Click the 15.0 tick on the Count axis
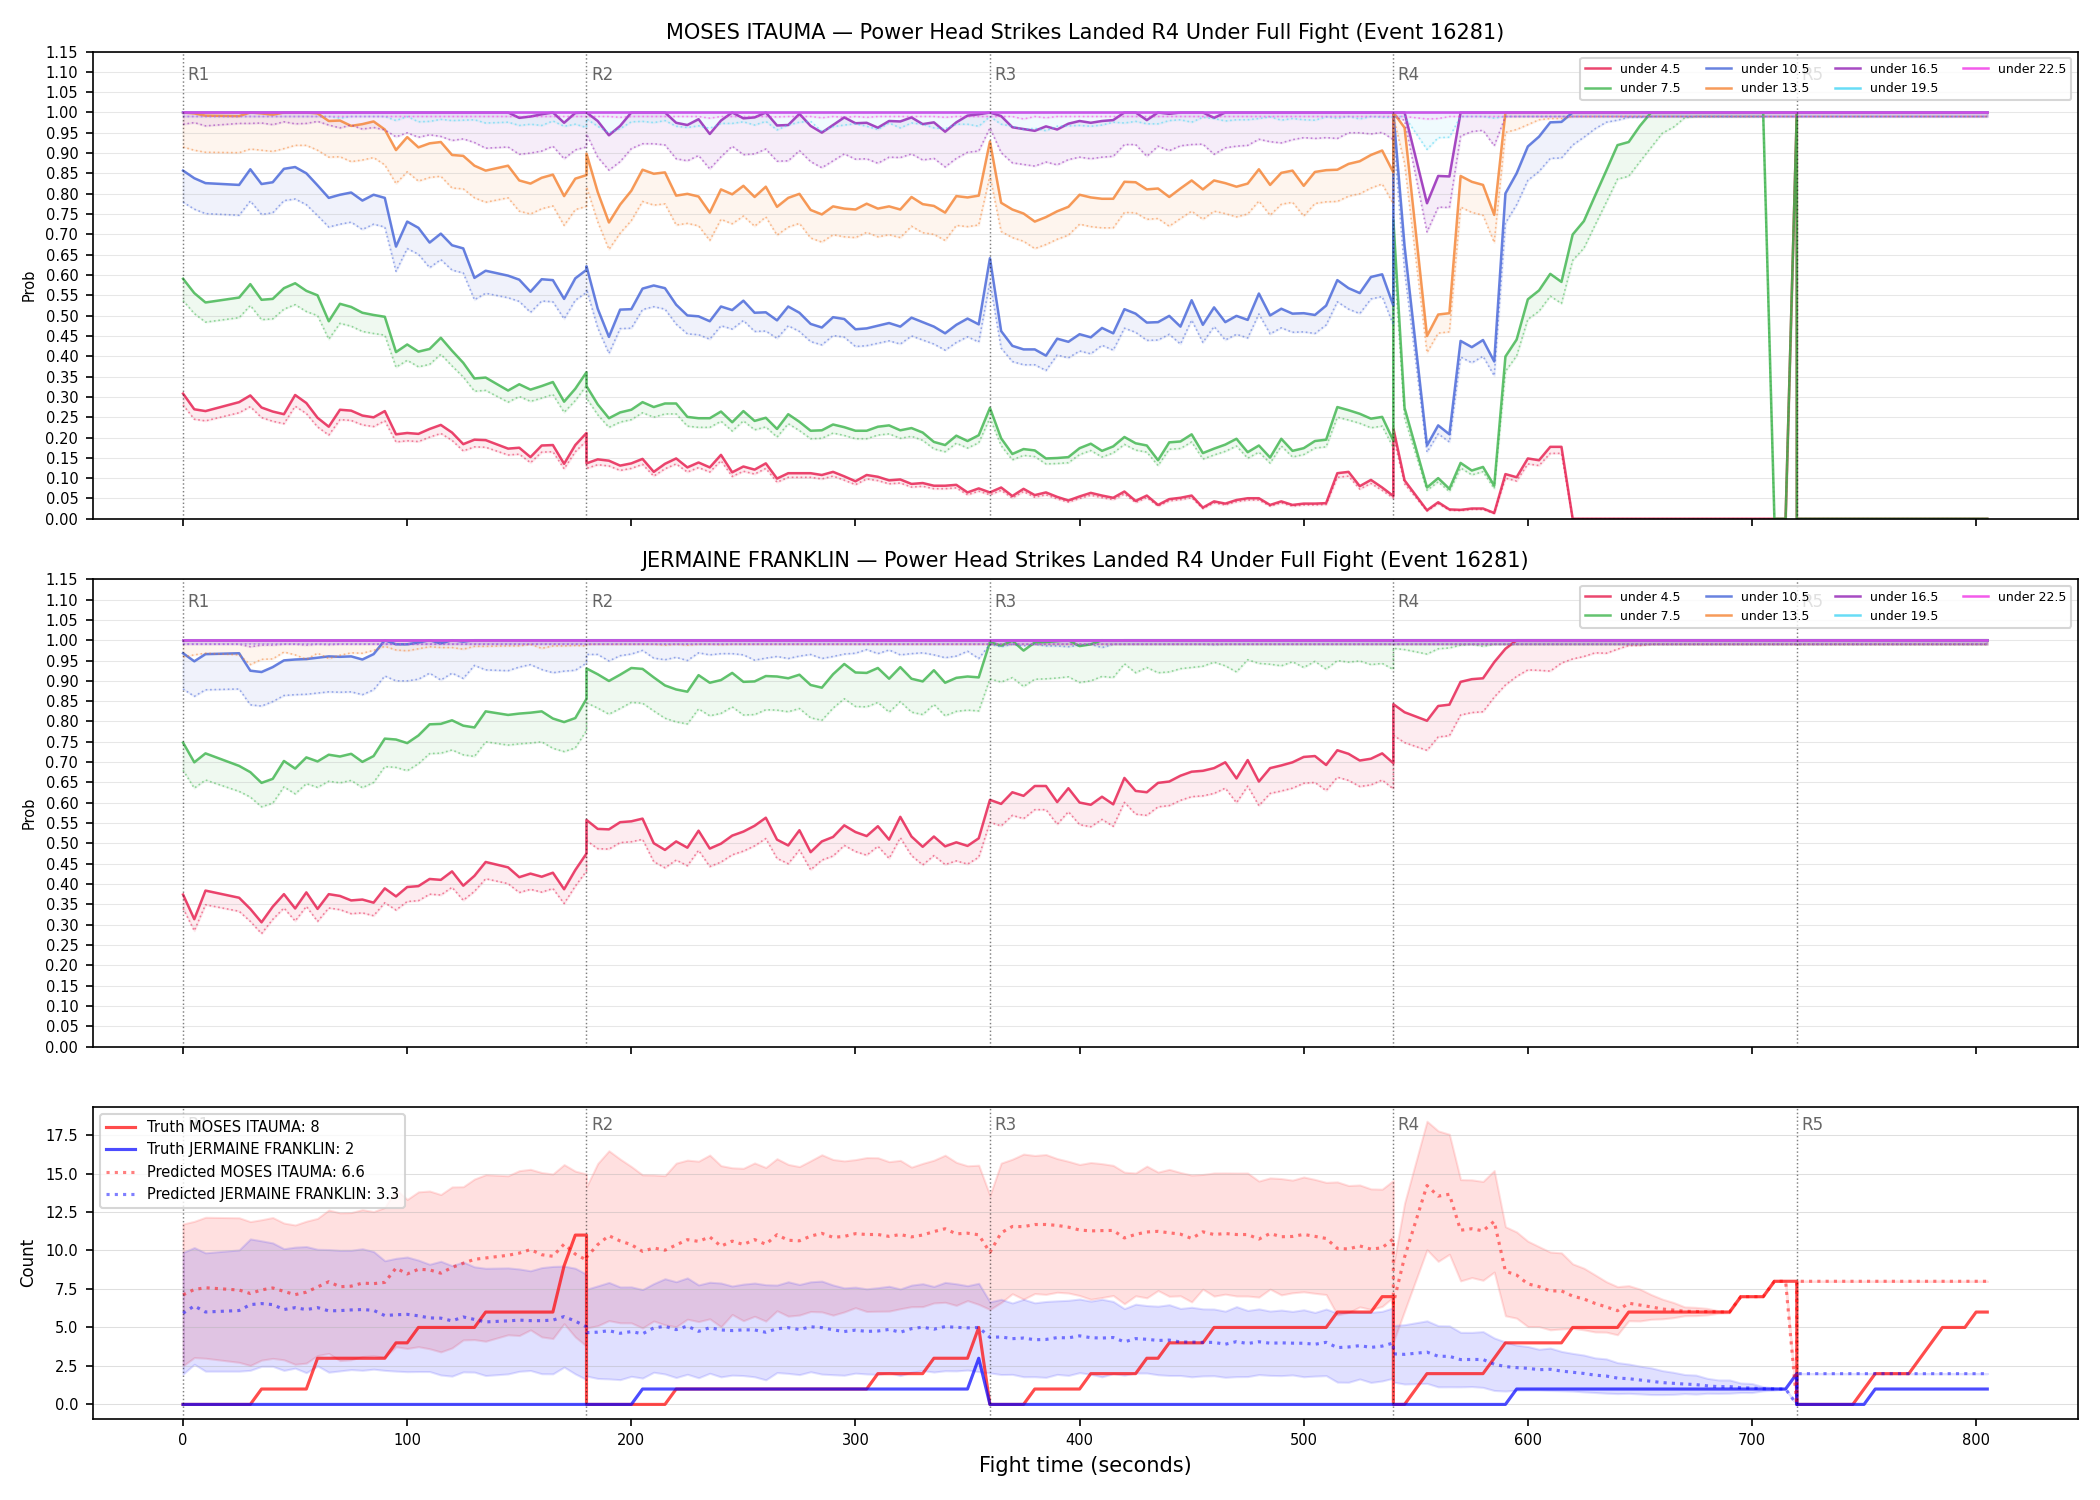This screenshot has width=2100, height=1500. tap(62, 1174)
